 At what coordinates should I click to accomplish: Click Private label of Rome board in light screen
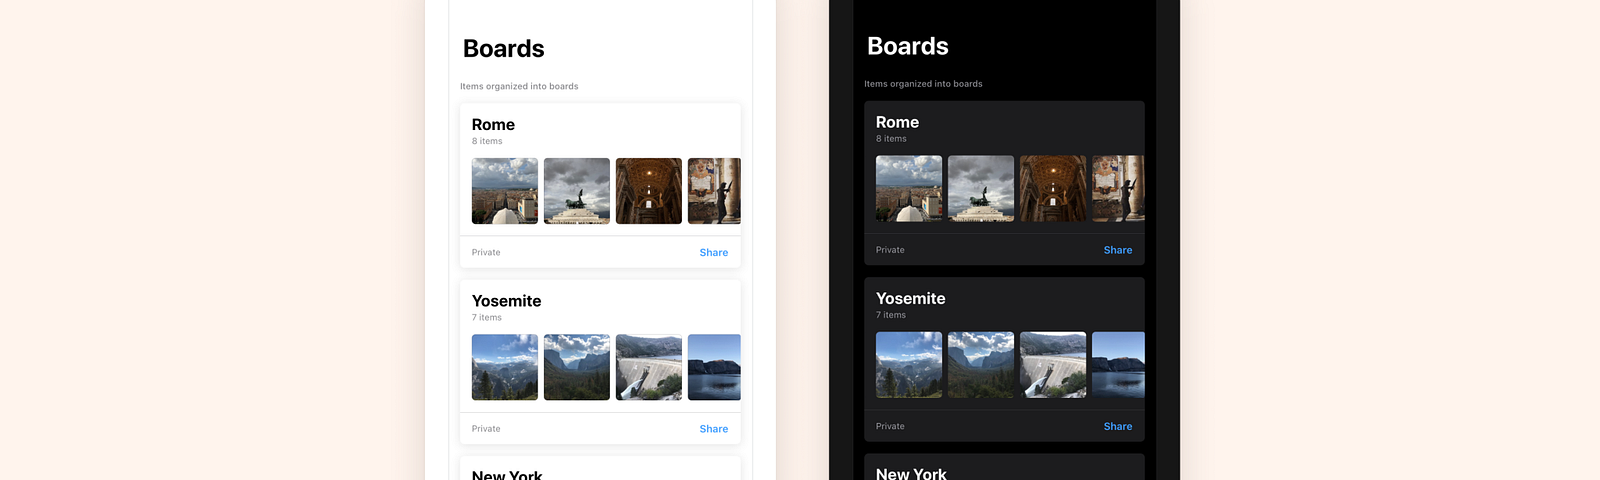[486, 253]
